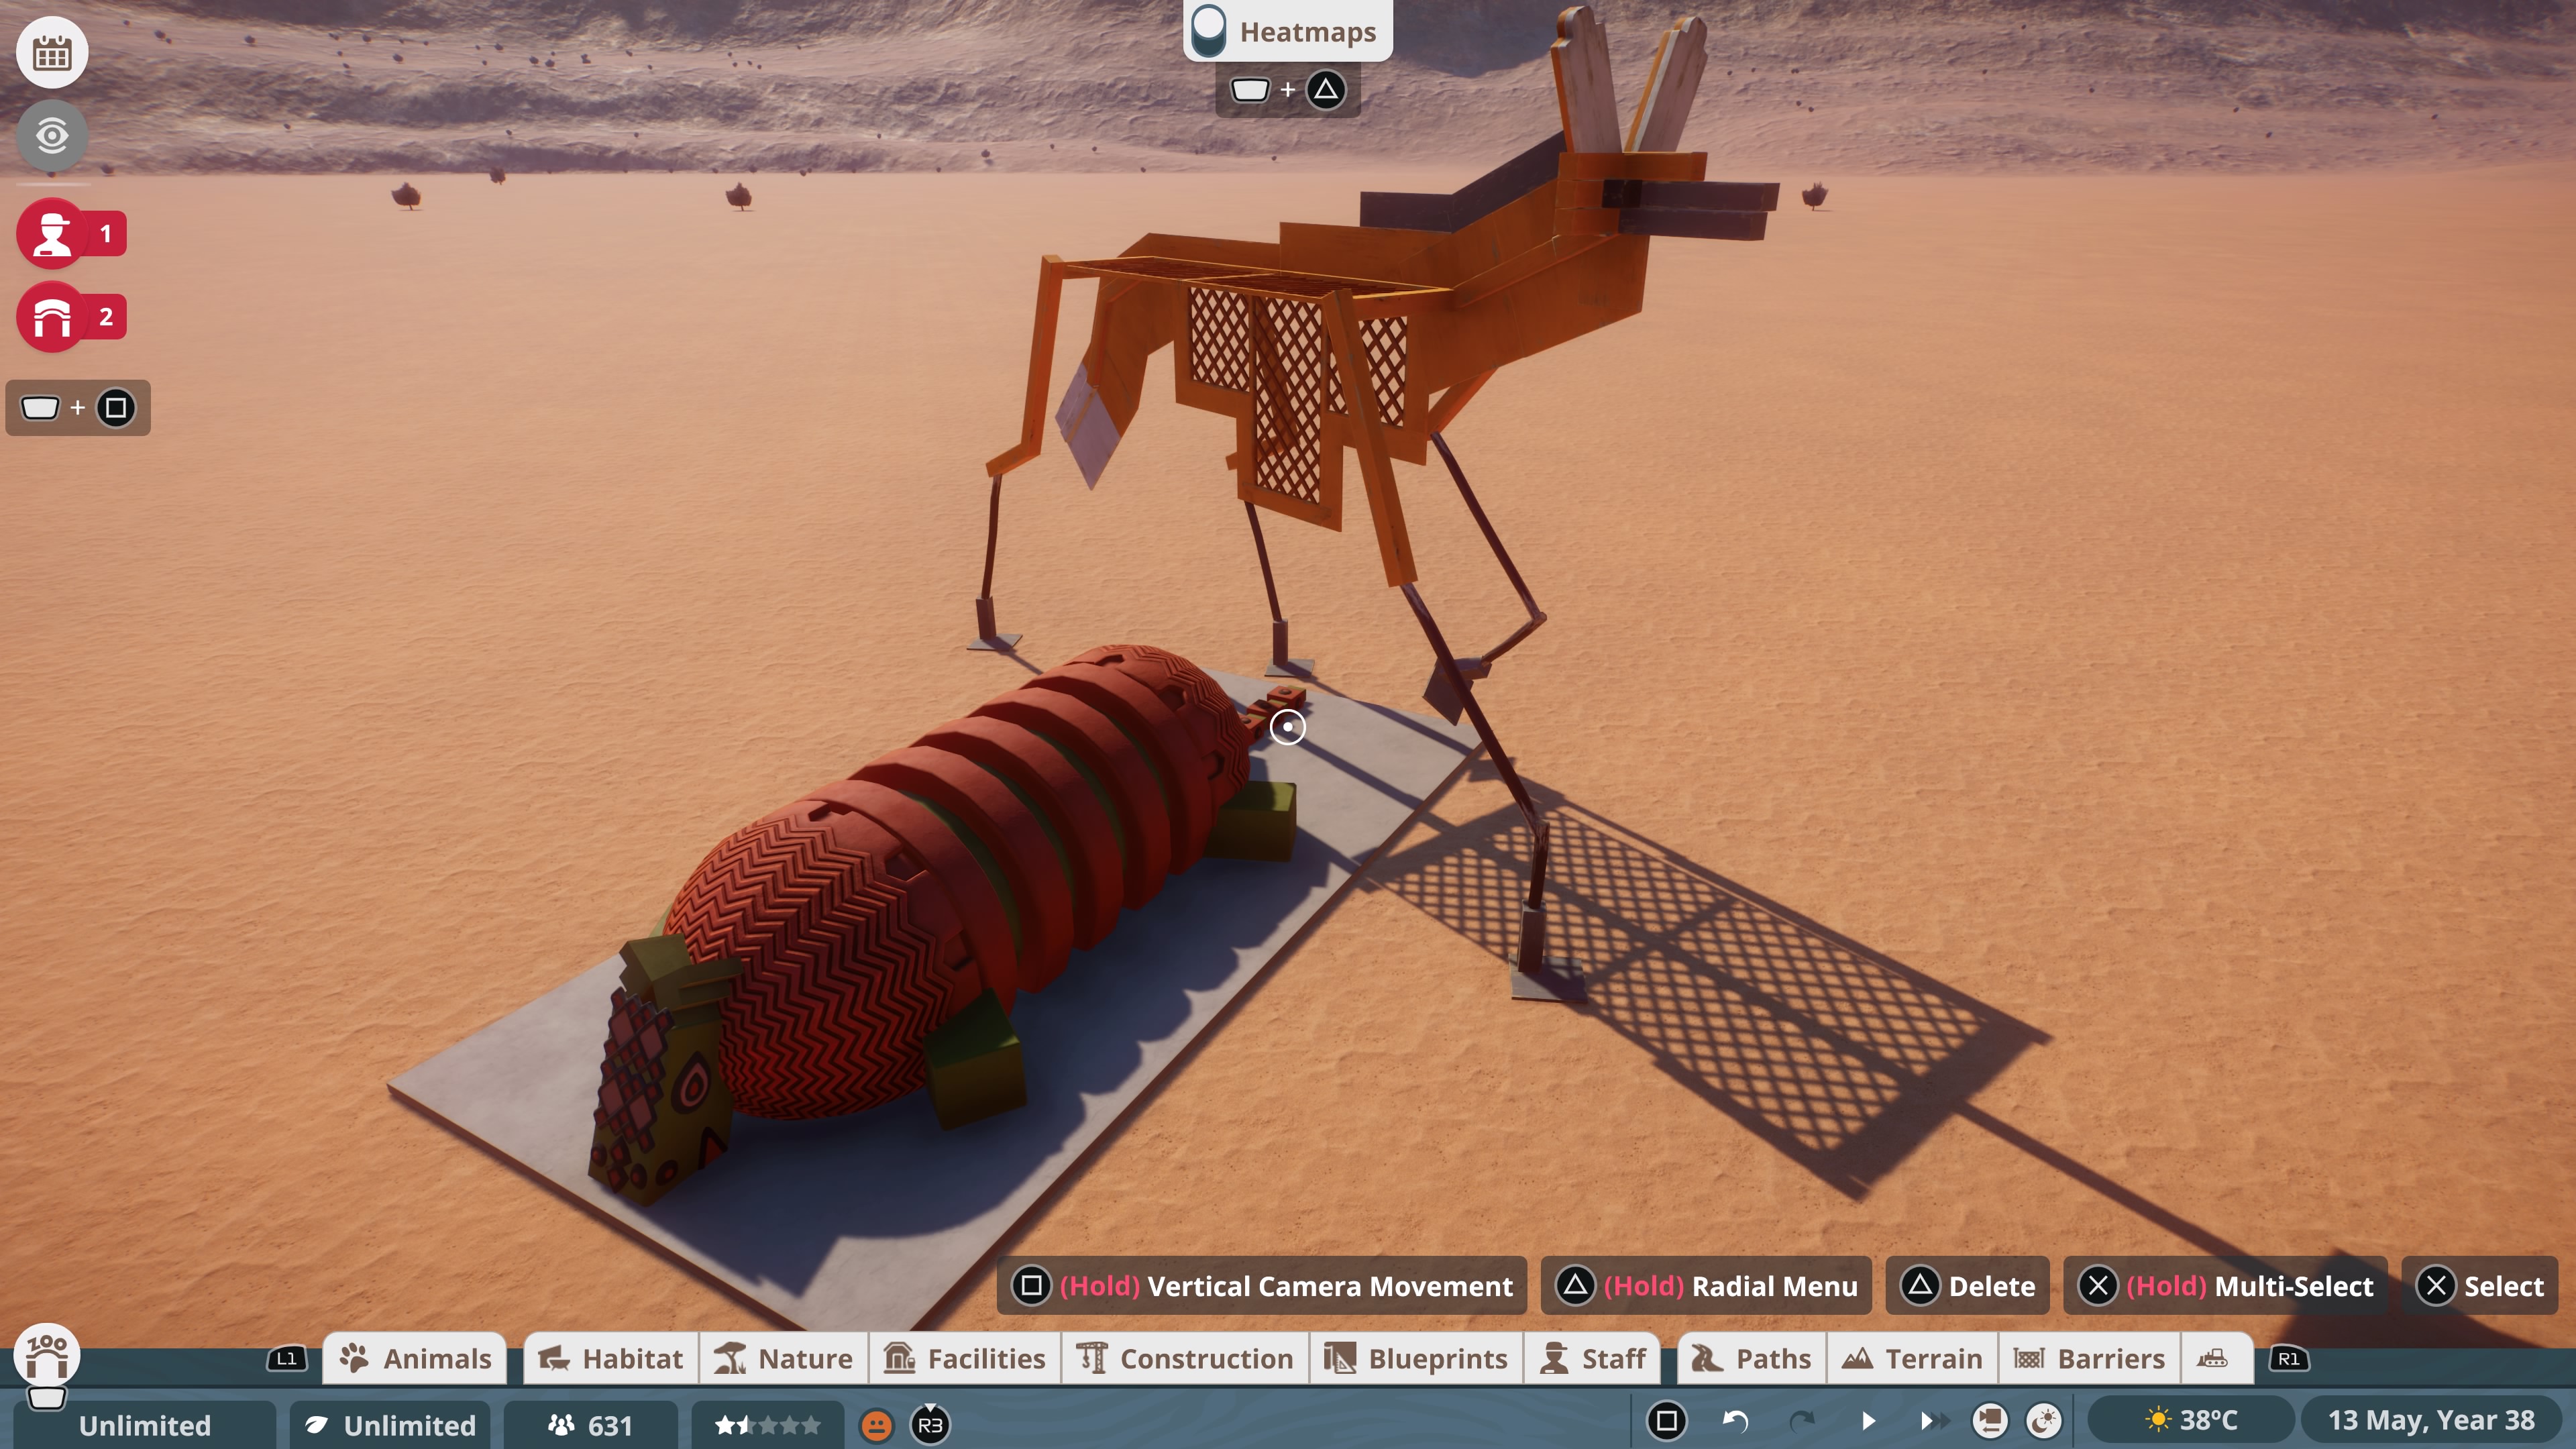
Task: Click the Unlimited cash balance display
Action: 145,1424
